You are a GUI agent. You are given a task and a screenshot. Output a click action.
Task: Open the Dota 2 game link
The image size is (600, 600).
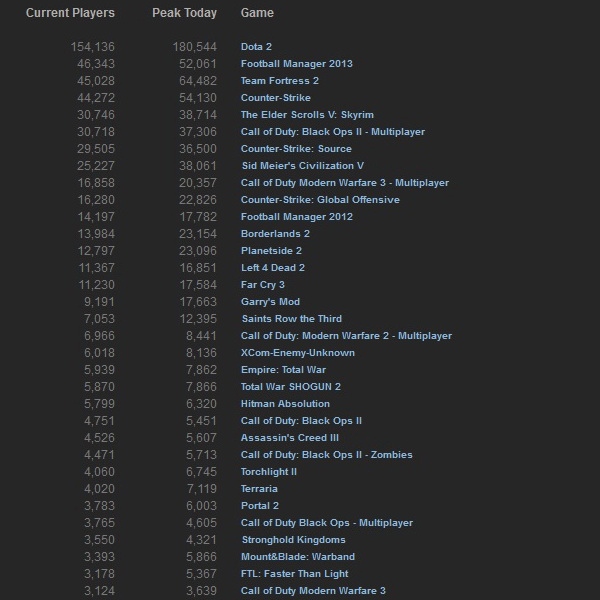[x=256, y=47]
